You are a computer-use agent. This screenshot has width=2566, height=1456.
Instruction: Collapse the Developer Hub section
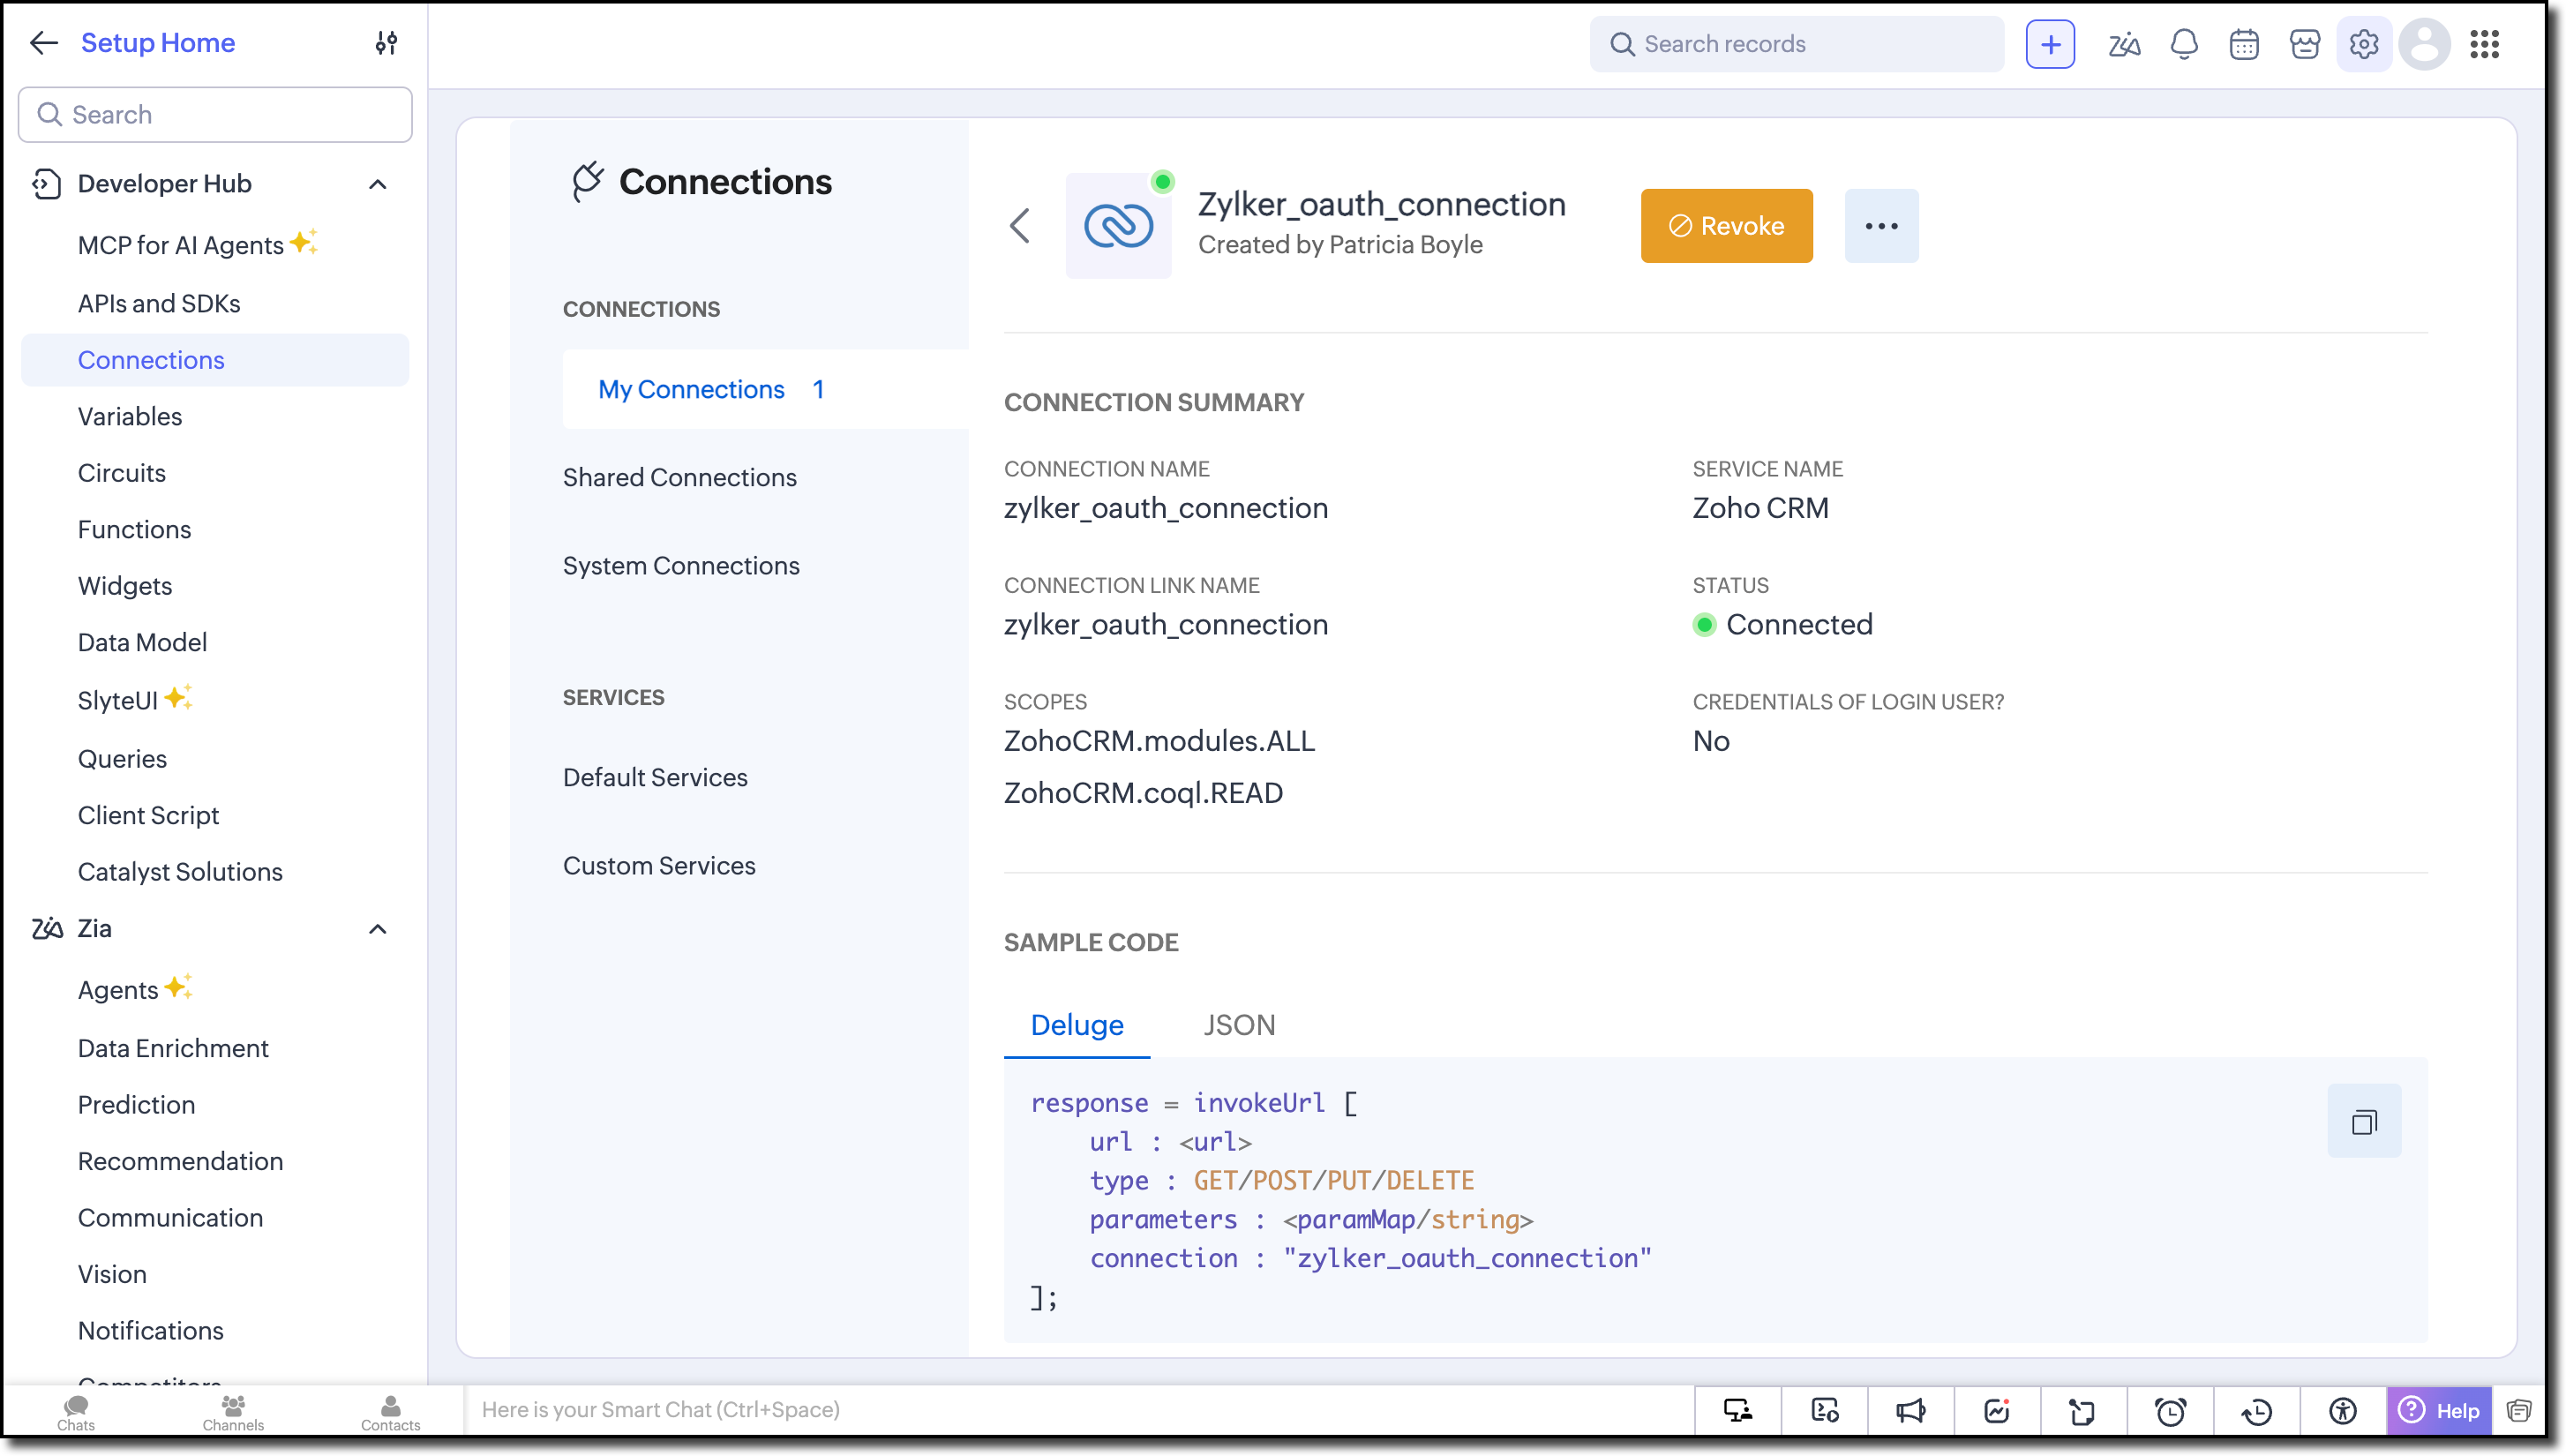[377, 184]
